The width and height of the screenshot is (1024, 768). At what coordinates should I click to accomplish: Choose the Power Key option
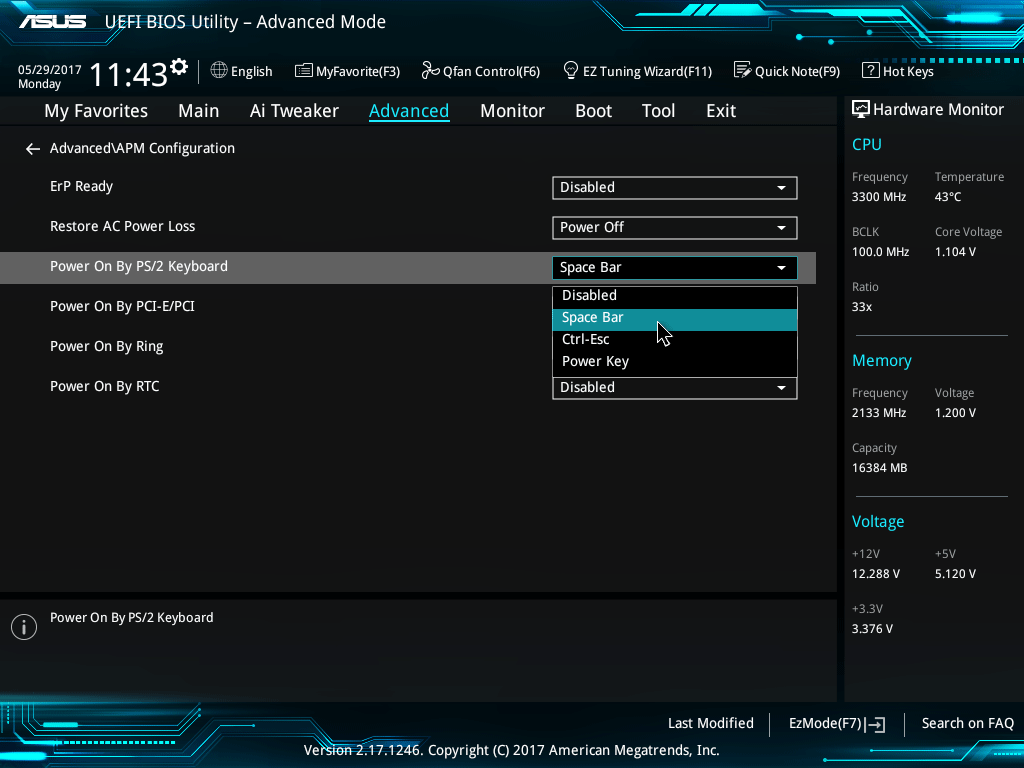[675, 362]
